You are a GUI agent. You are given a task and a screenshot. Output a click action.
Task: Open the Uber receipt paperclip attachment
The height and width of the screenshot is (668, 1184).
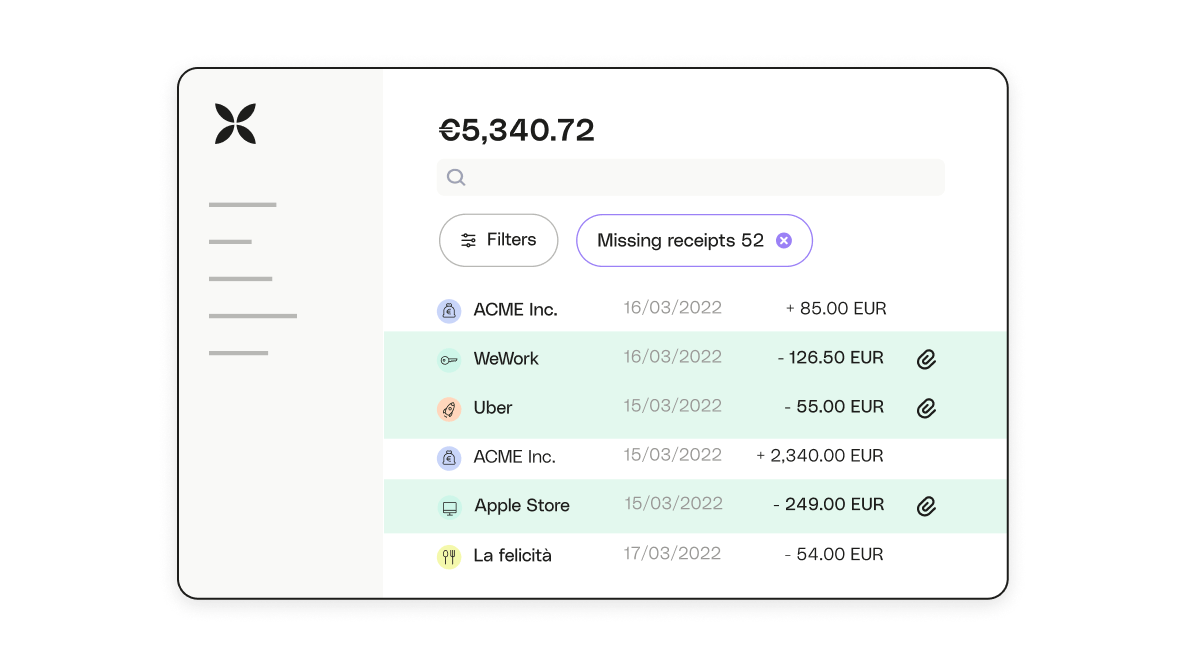pos(926,408)
